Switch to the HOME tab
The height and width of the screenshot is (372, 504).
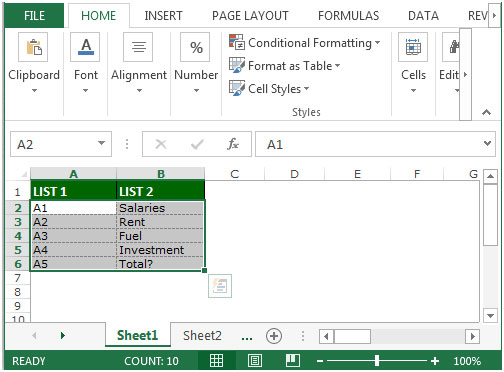[99, 16]
